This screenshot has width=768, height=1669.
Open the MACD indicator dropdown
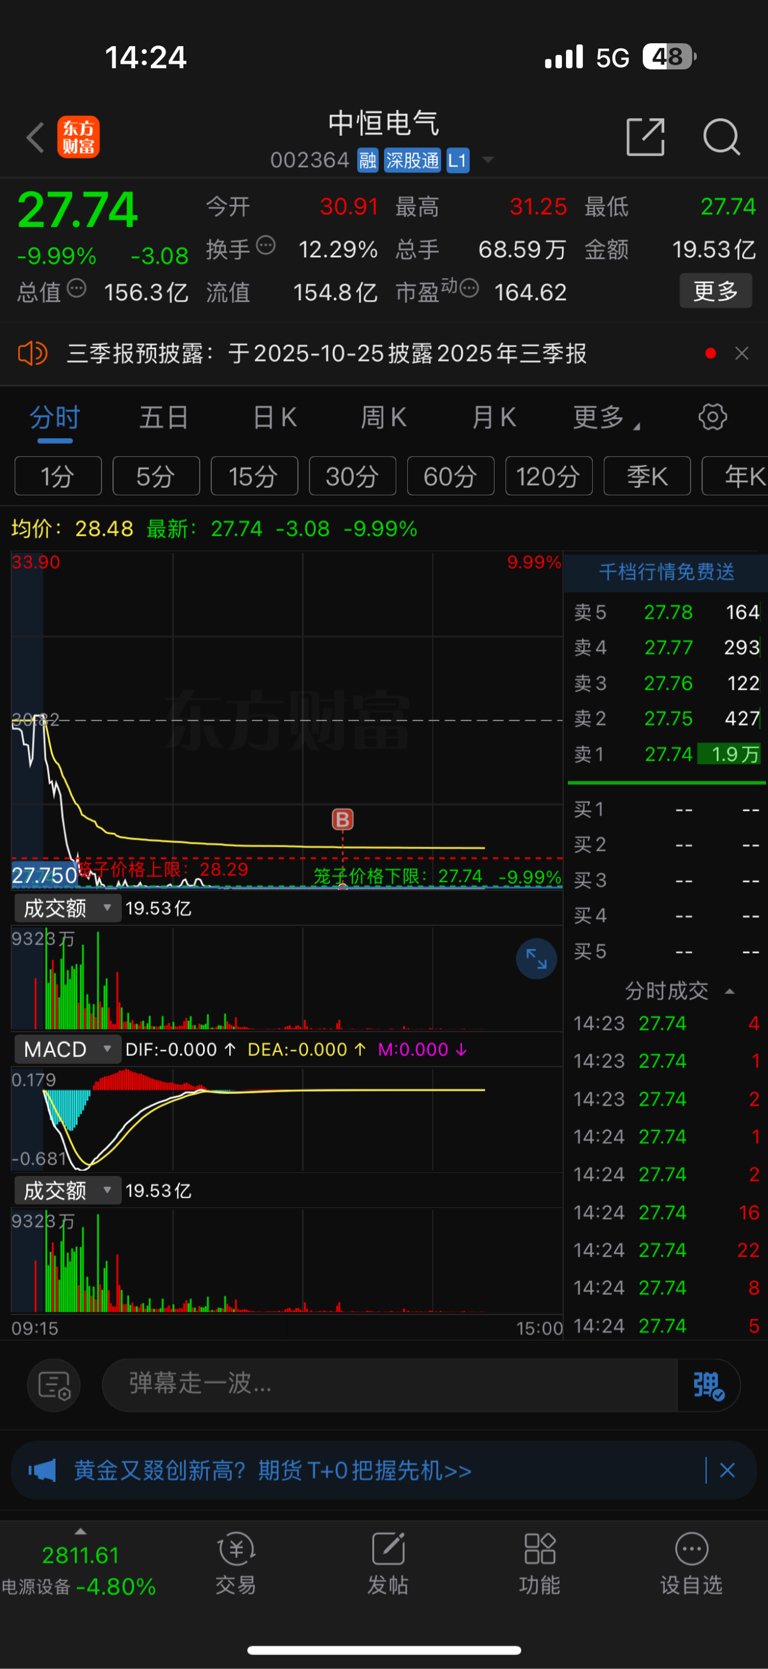(x=67, y=1049)
